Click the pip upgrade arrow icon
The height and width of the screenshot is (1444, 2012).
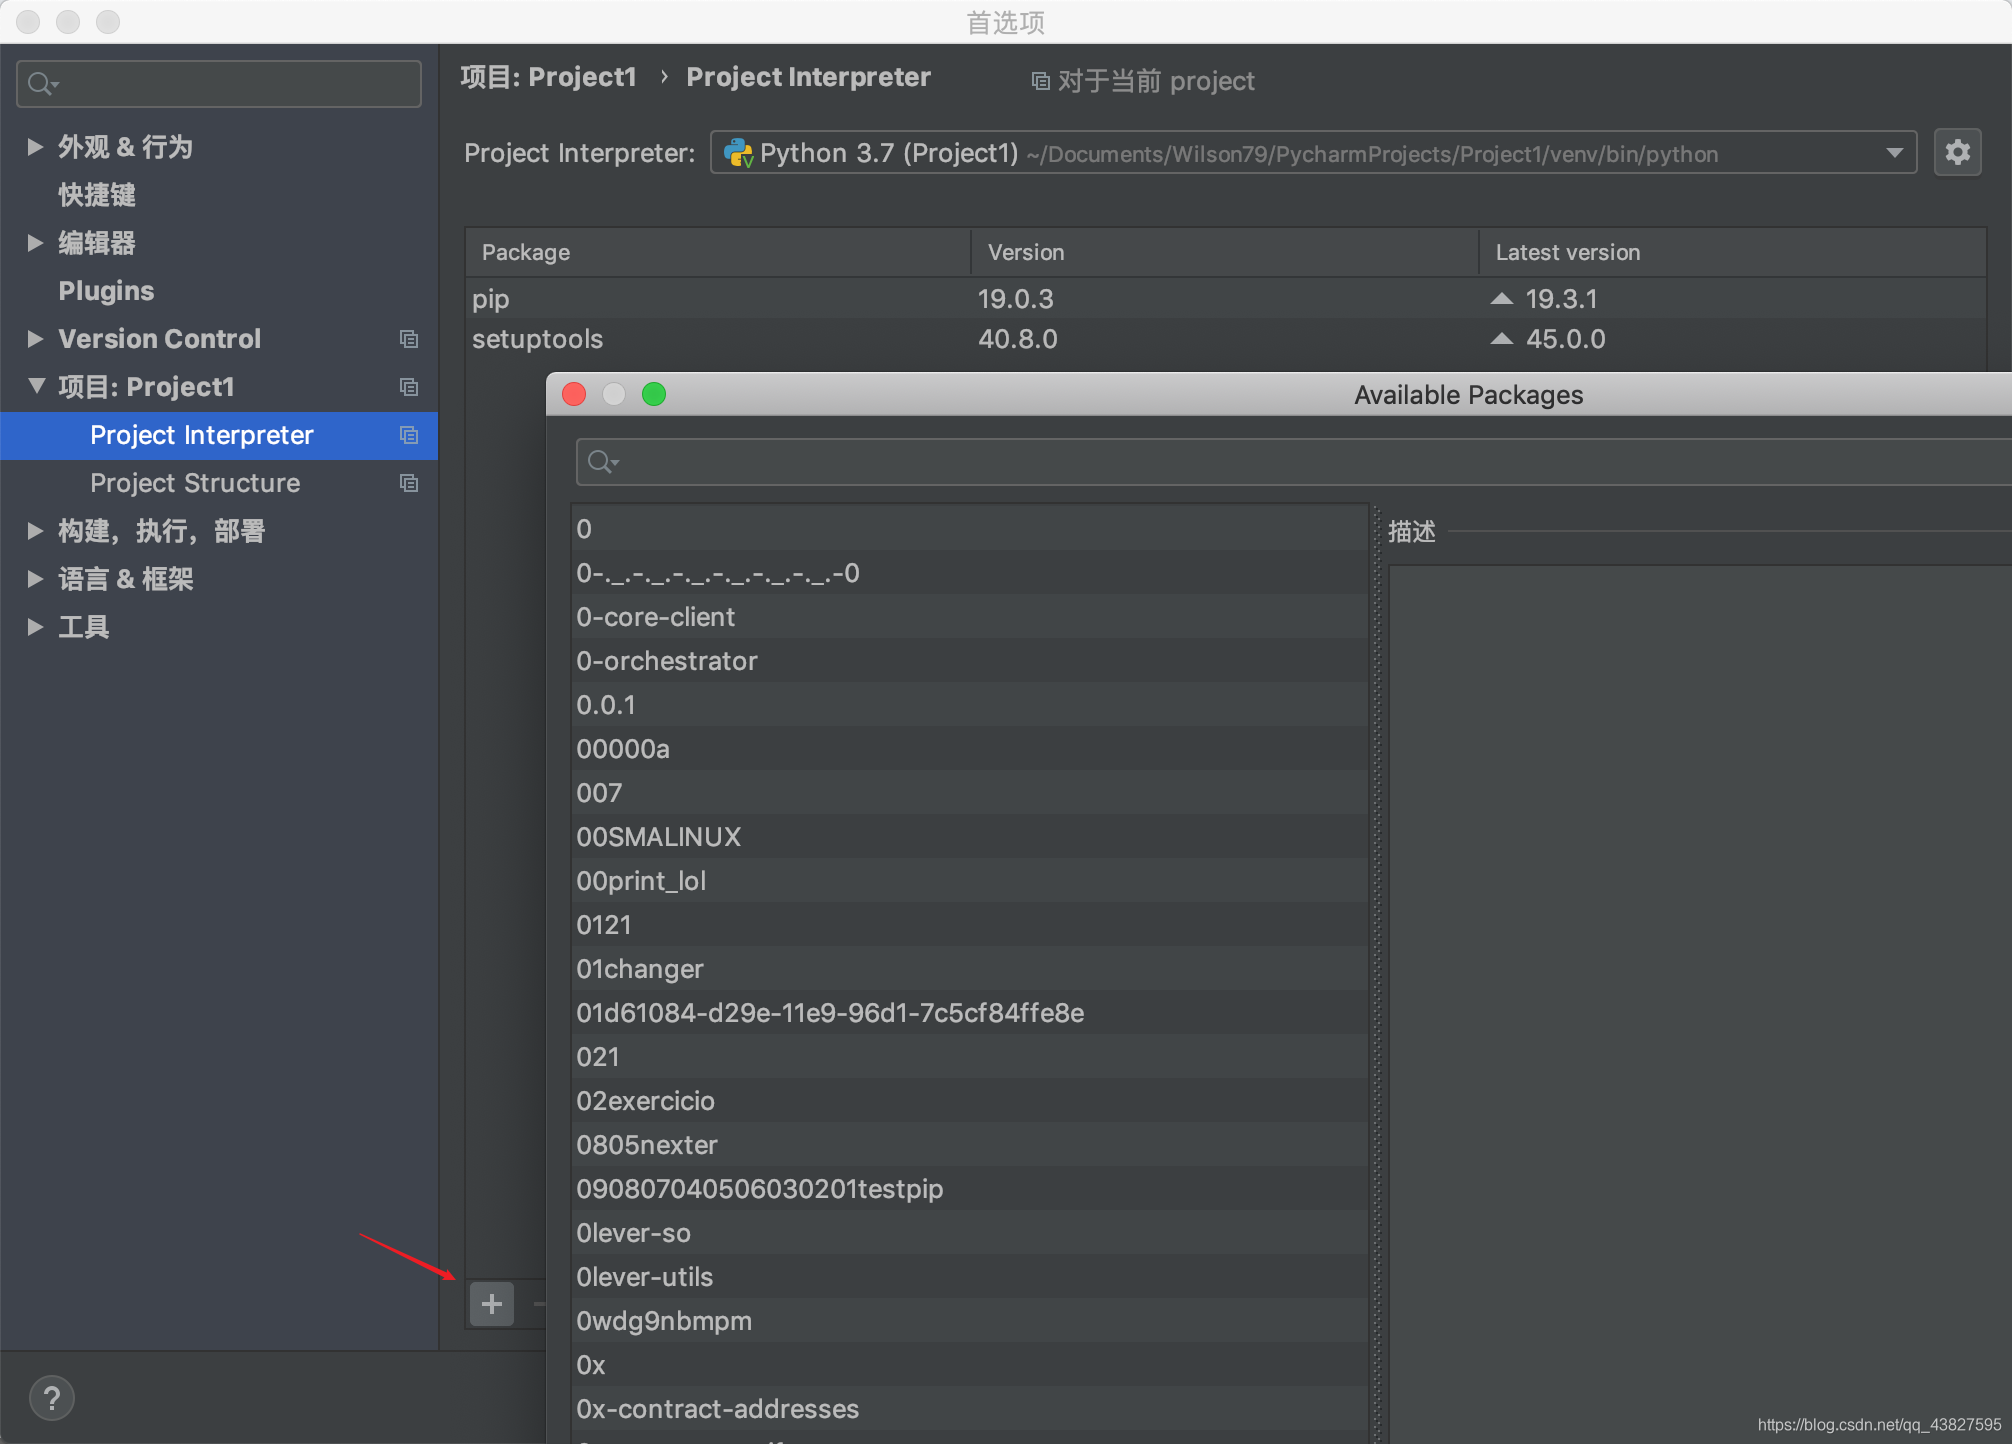click(1501, 298)
